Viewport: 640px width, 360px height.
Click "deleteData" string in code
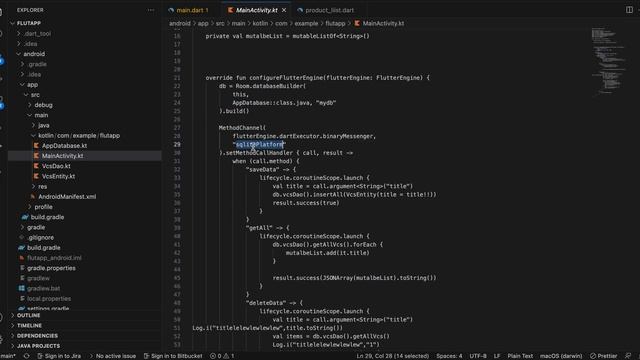click(x=266, y=303)
